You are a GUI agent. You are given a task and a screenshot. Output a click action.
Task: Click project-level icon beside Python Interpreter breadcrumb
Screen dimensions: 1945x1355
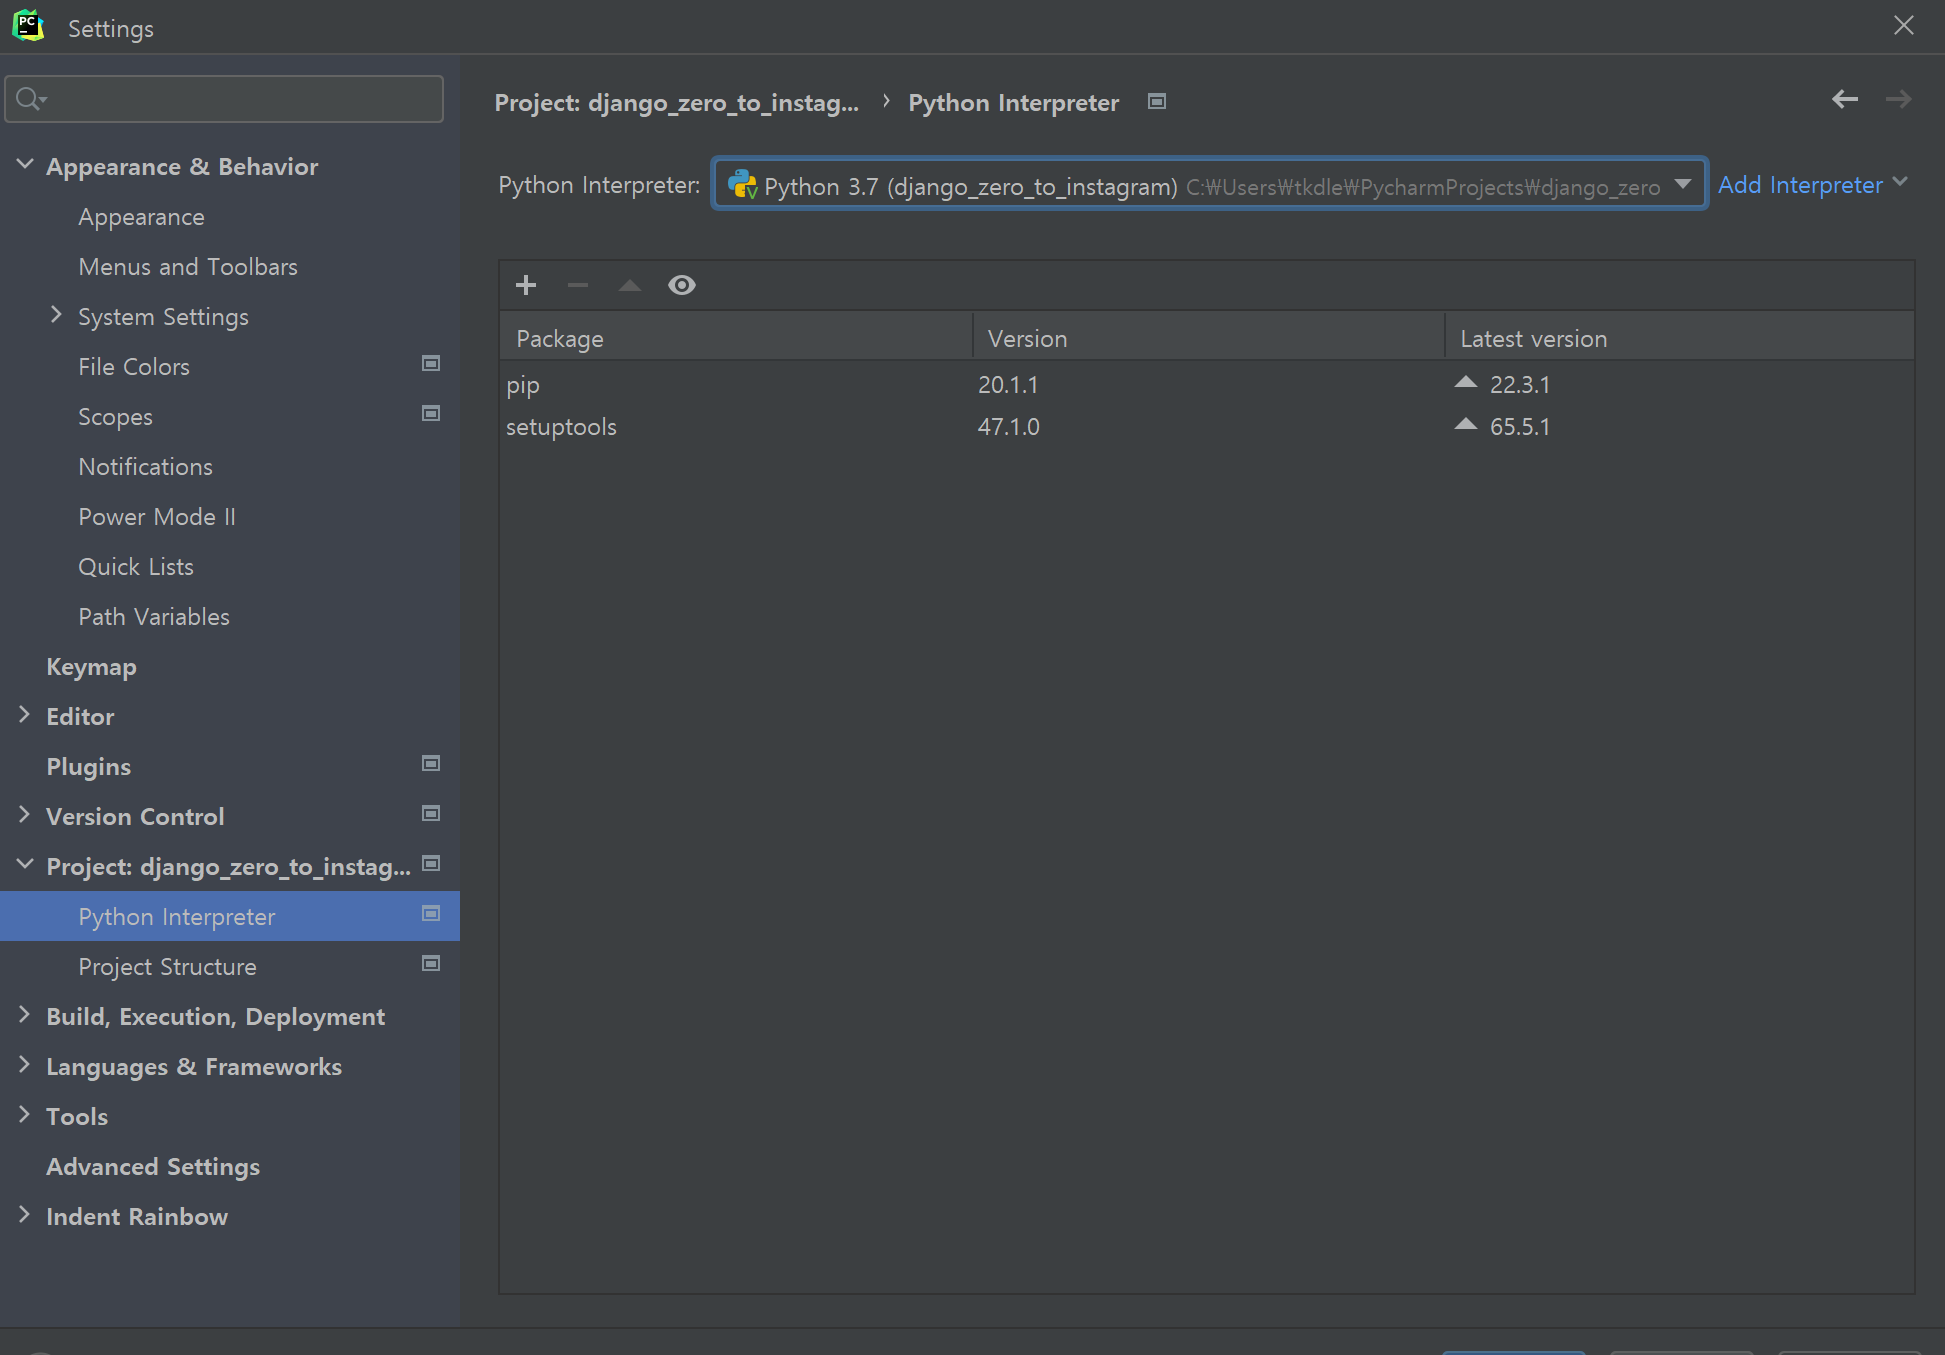point(1157,101)
